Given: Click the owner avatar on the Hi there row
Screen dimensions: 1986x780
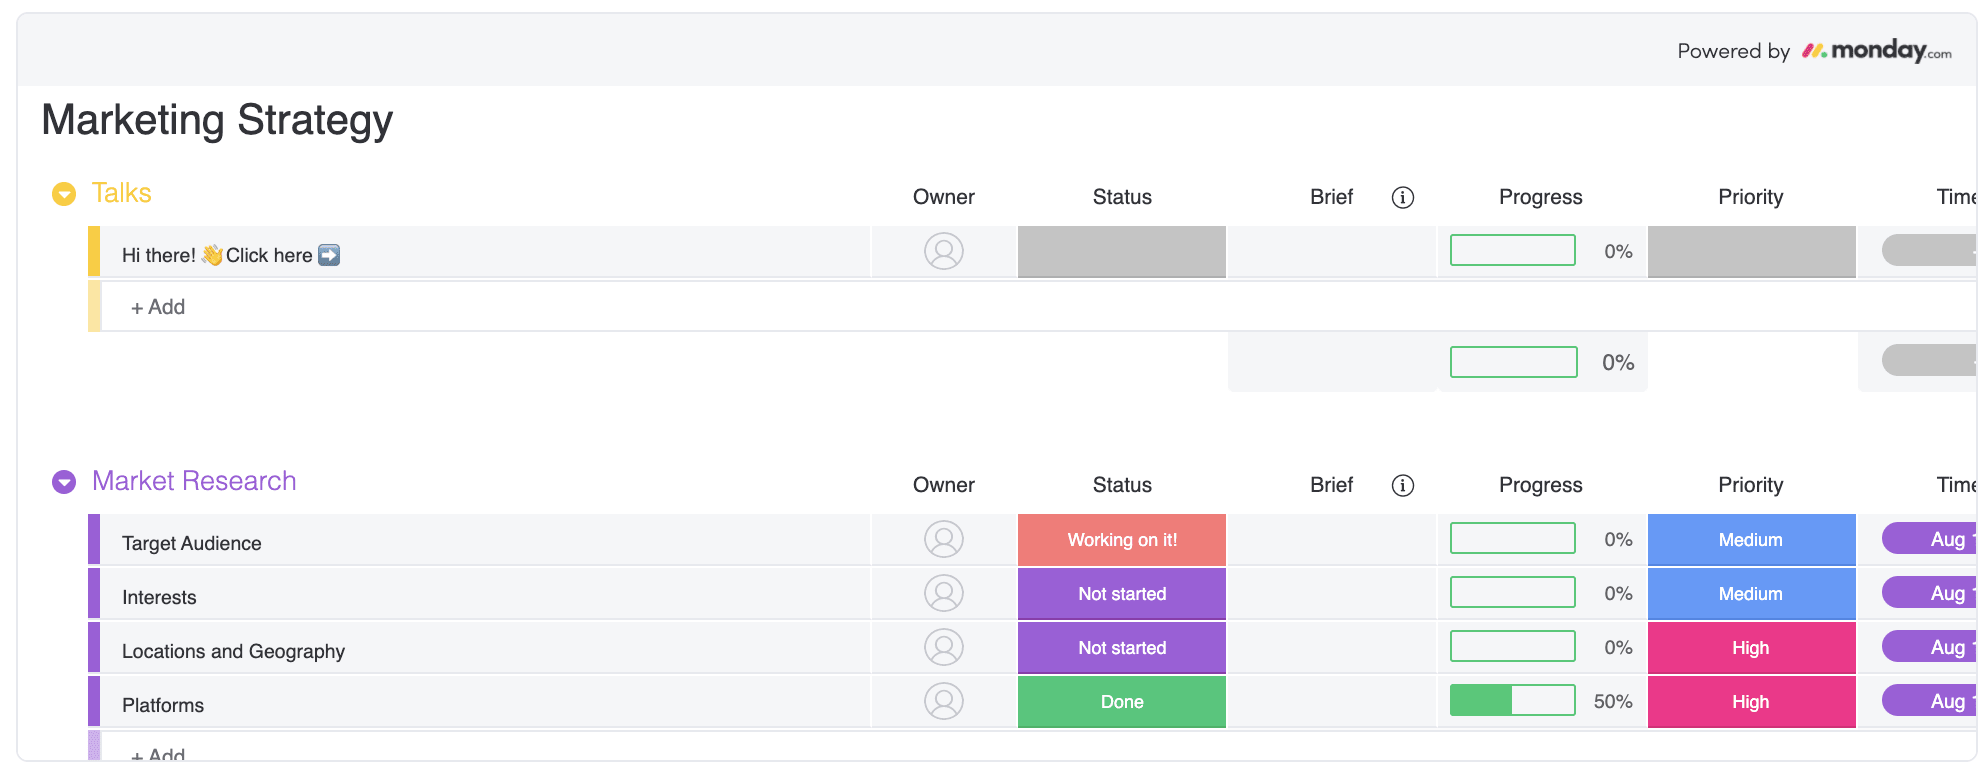Looking at the screenshot, I should (x=942, y=252).
